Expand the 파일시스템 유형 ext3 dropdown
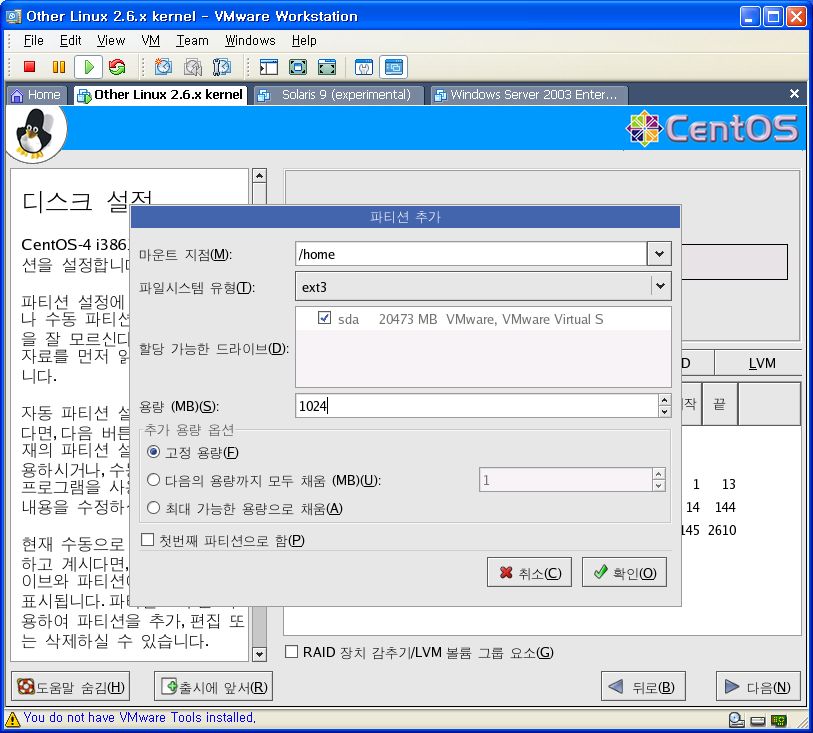Image resolution: width=813 pixels, height=733 pixels. click(659, 287)
